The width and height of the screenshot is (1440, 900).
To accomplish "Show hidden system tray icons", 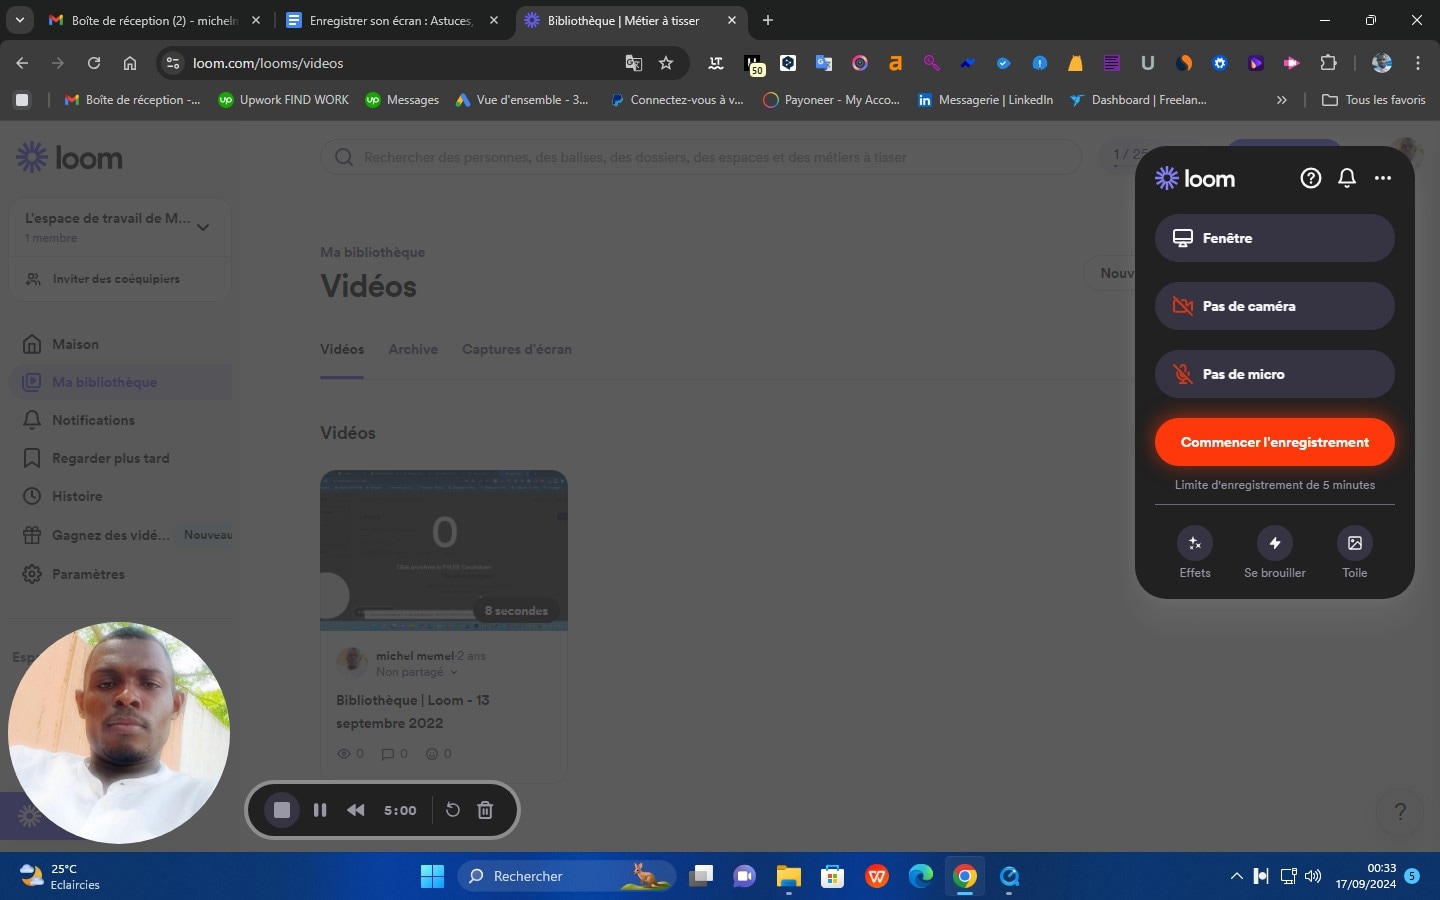I will [1236, 876].
